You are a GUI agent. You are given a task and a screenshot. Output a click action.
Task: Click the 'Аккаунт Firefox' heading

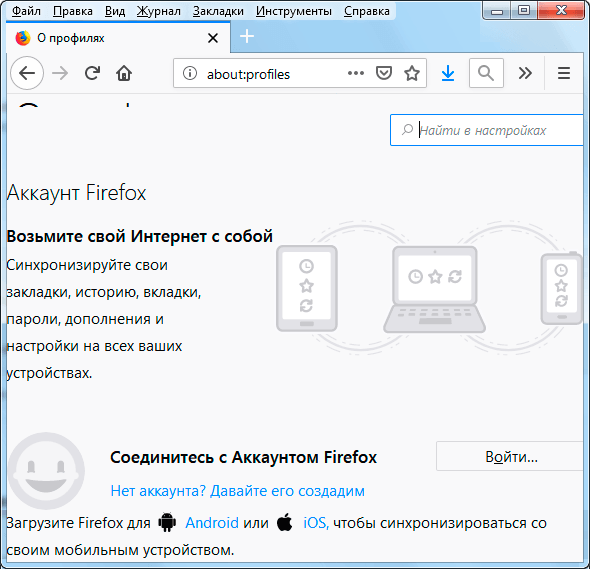[76, 193]
